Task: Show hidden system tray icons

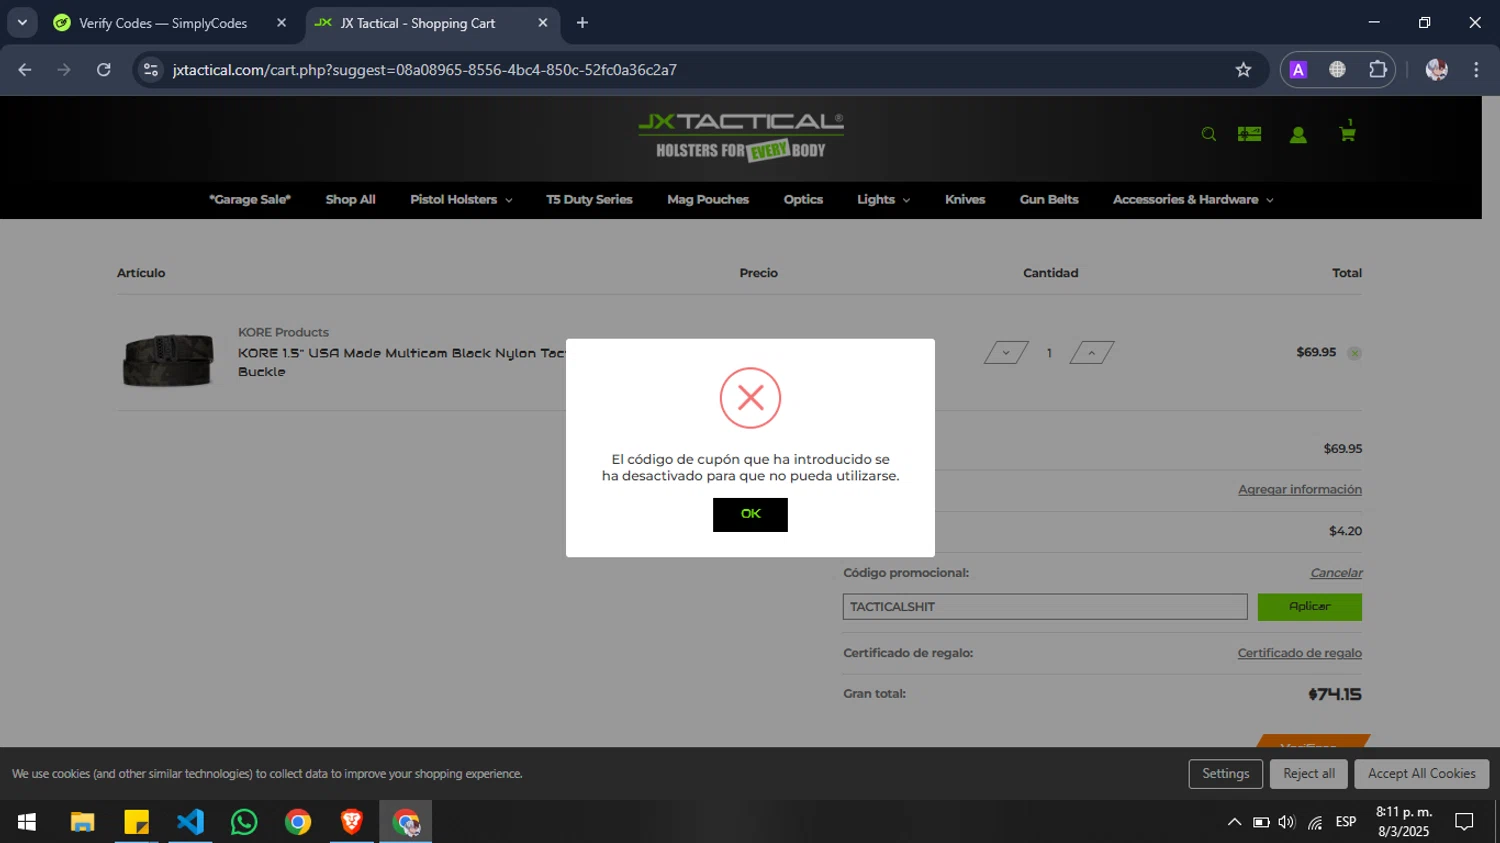Action: click(x=1234, y=822)
